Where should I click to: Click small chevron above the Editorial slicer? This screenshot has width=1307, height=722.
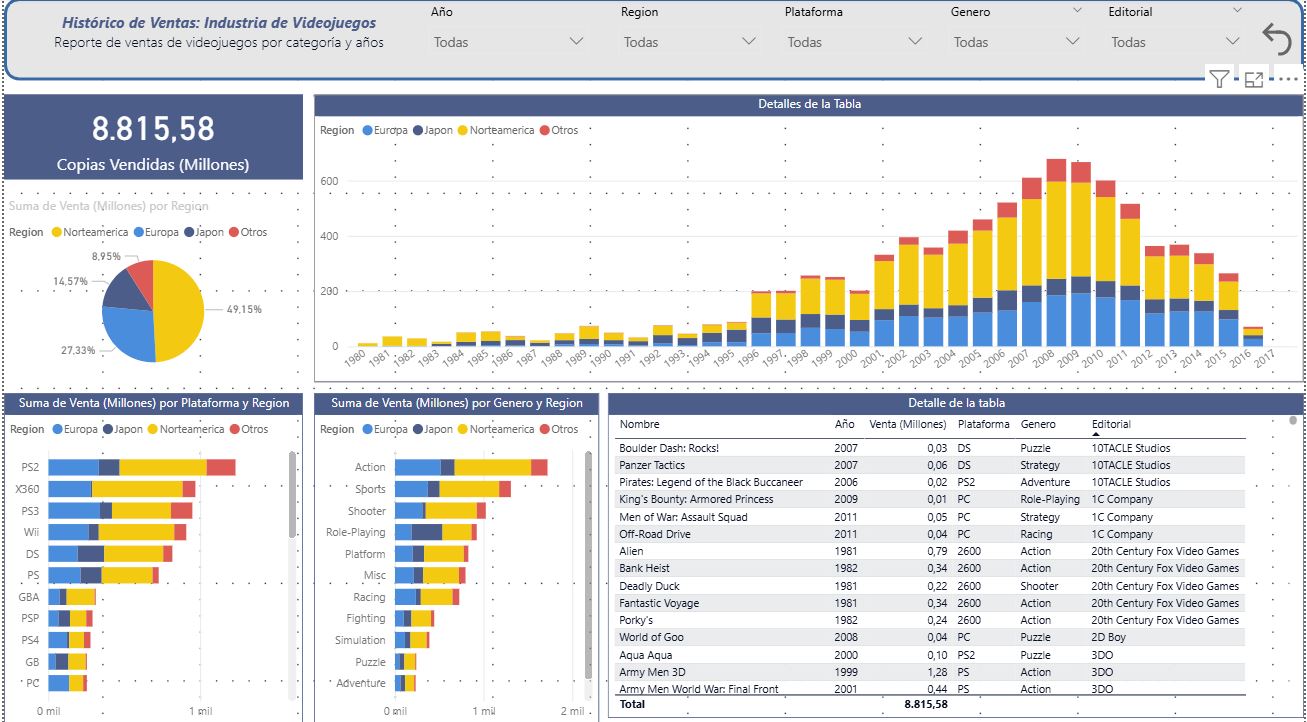tap(1238, 10)
